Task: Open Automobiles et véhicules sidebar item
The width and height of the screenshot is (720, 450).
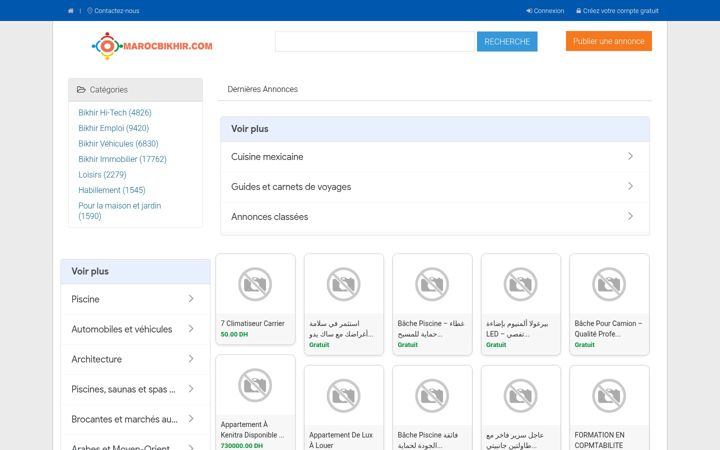Action: [135, 329]
